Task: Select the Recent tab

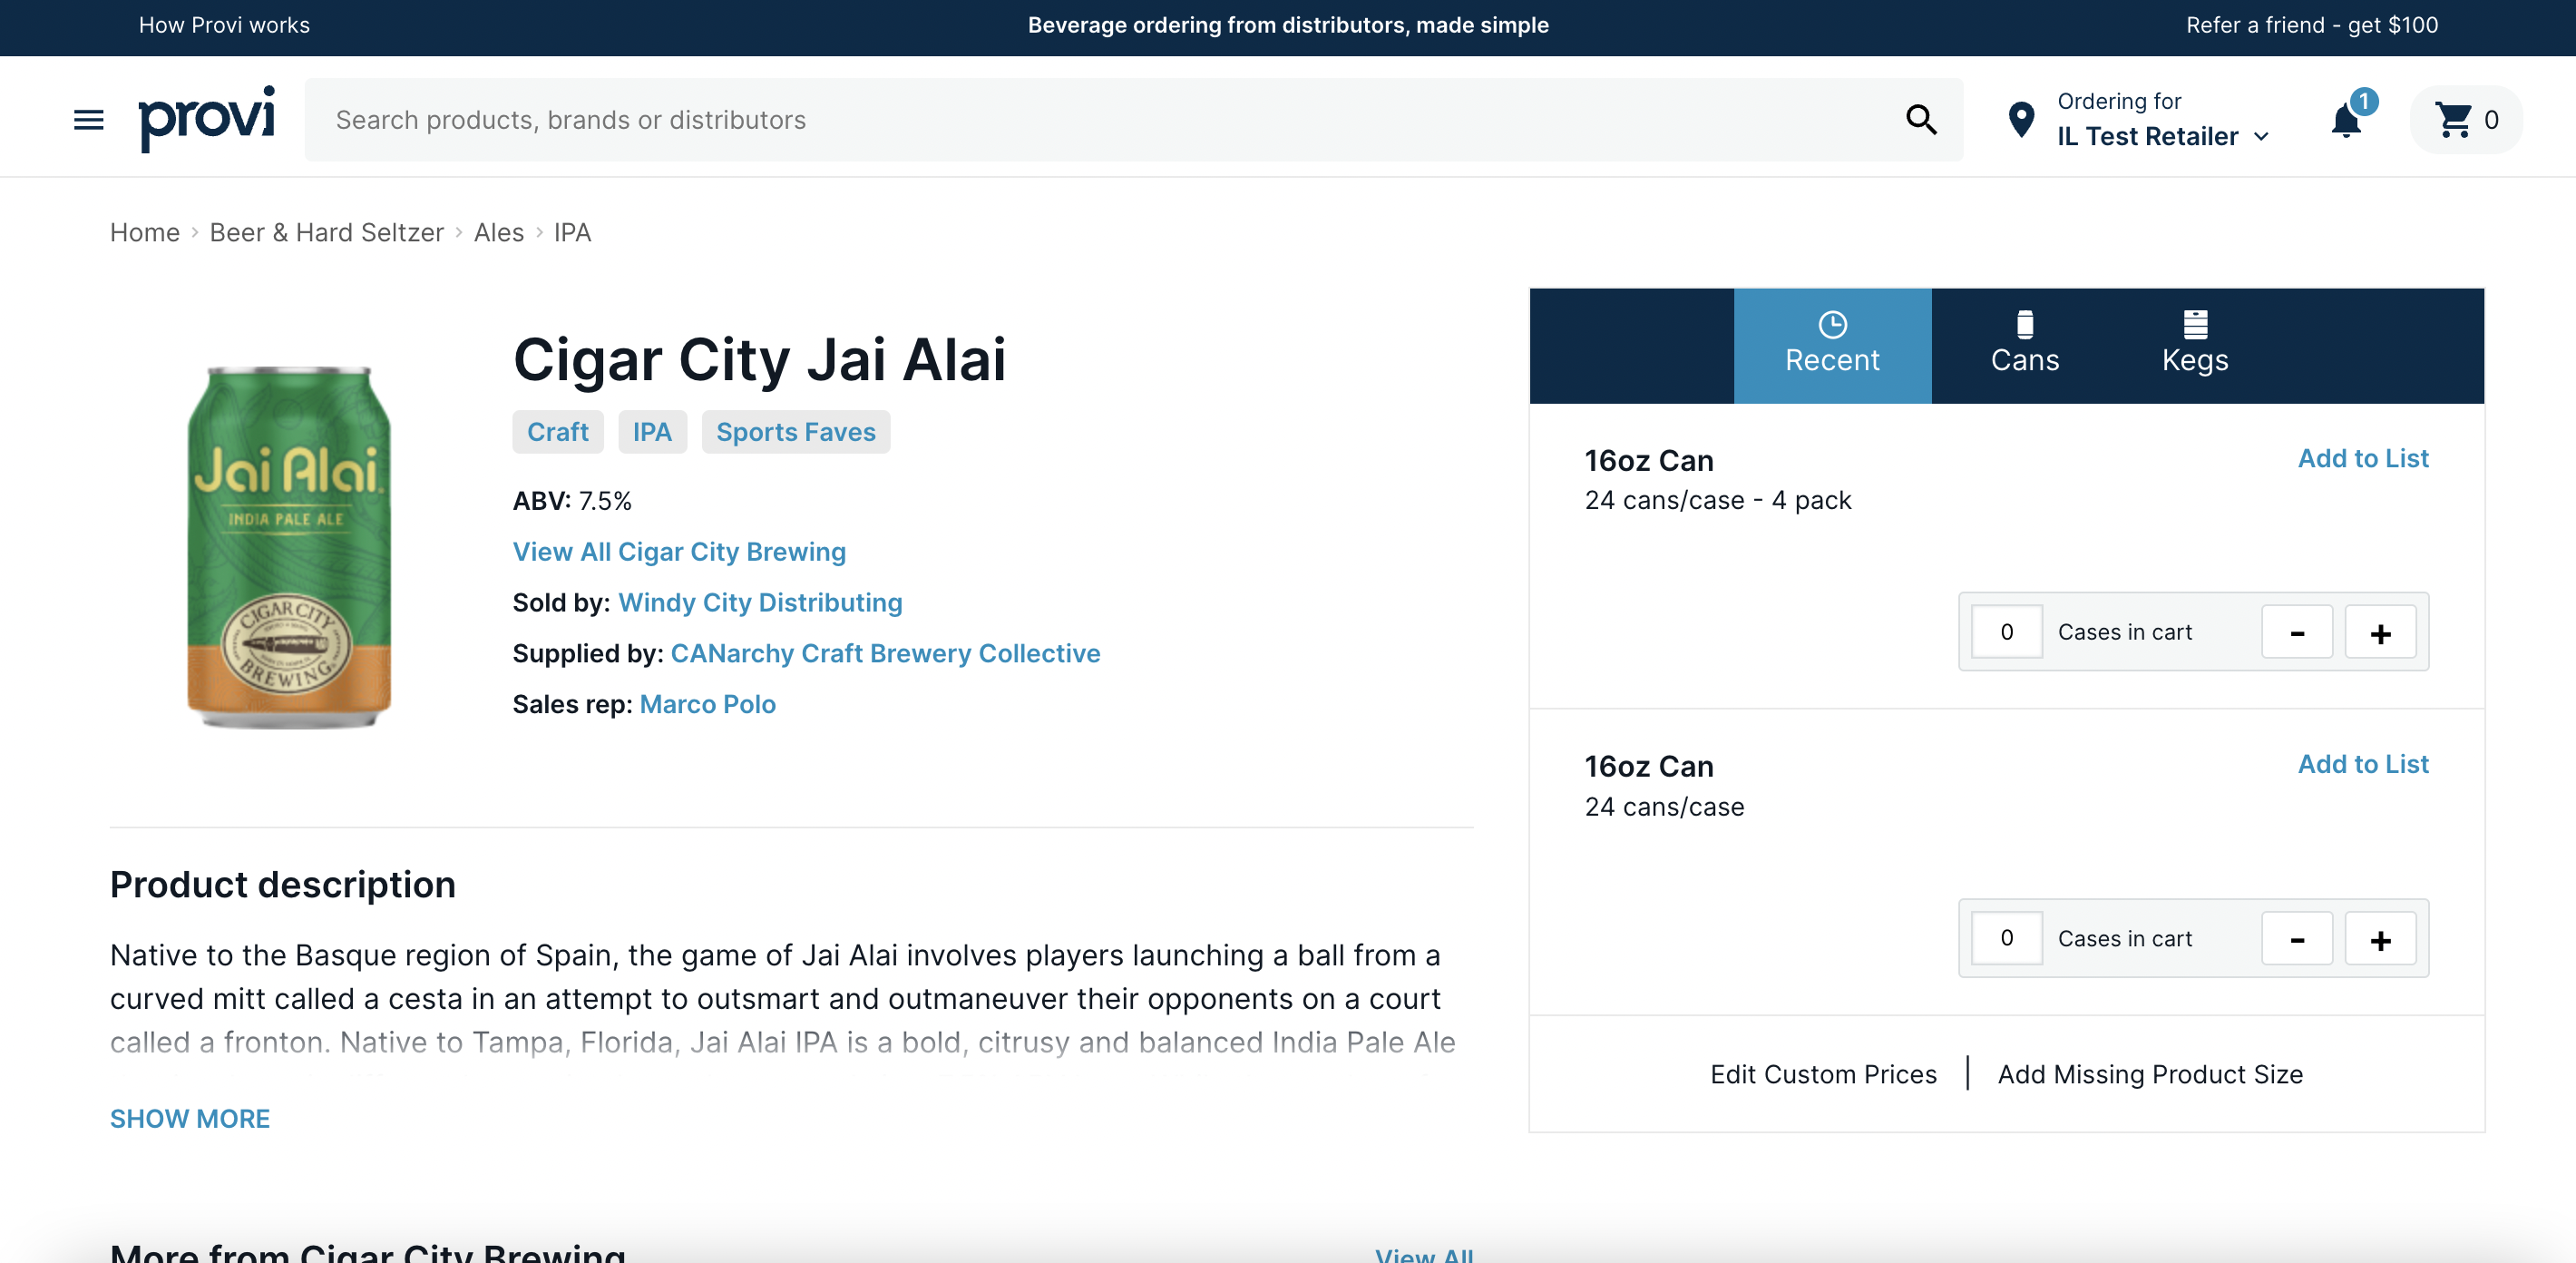Action: pyautogui.click(x=1831, y=346)
